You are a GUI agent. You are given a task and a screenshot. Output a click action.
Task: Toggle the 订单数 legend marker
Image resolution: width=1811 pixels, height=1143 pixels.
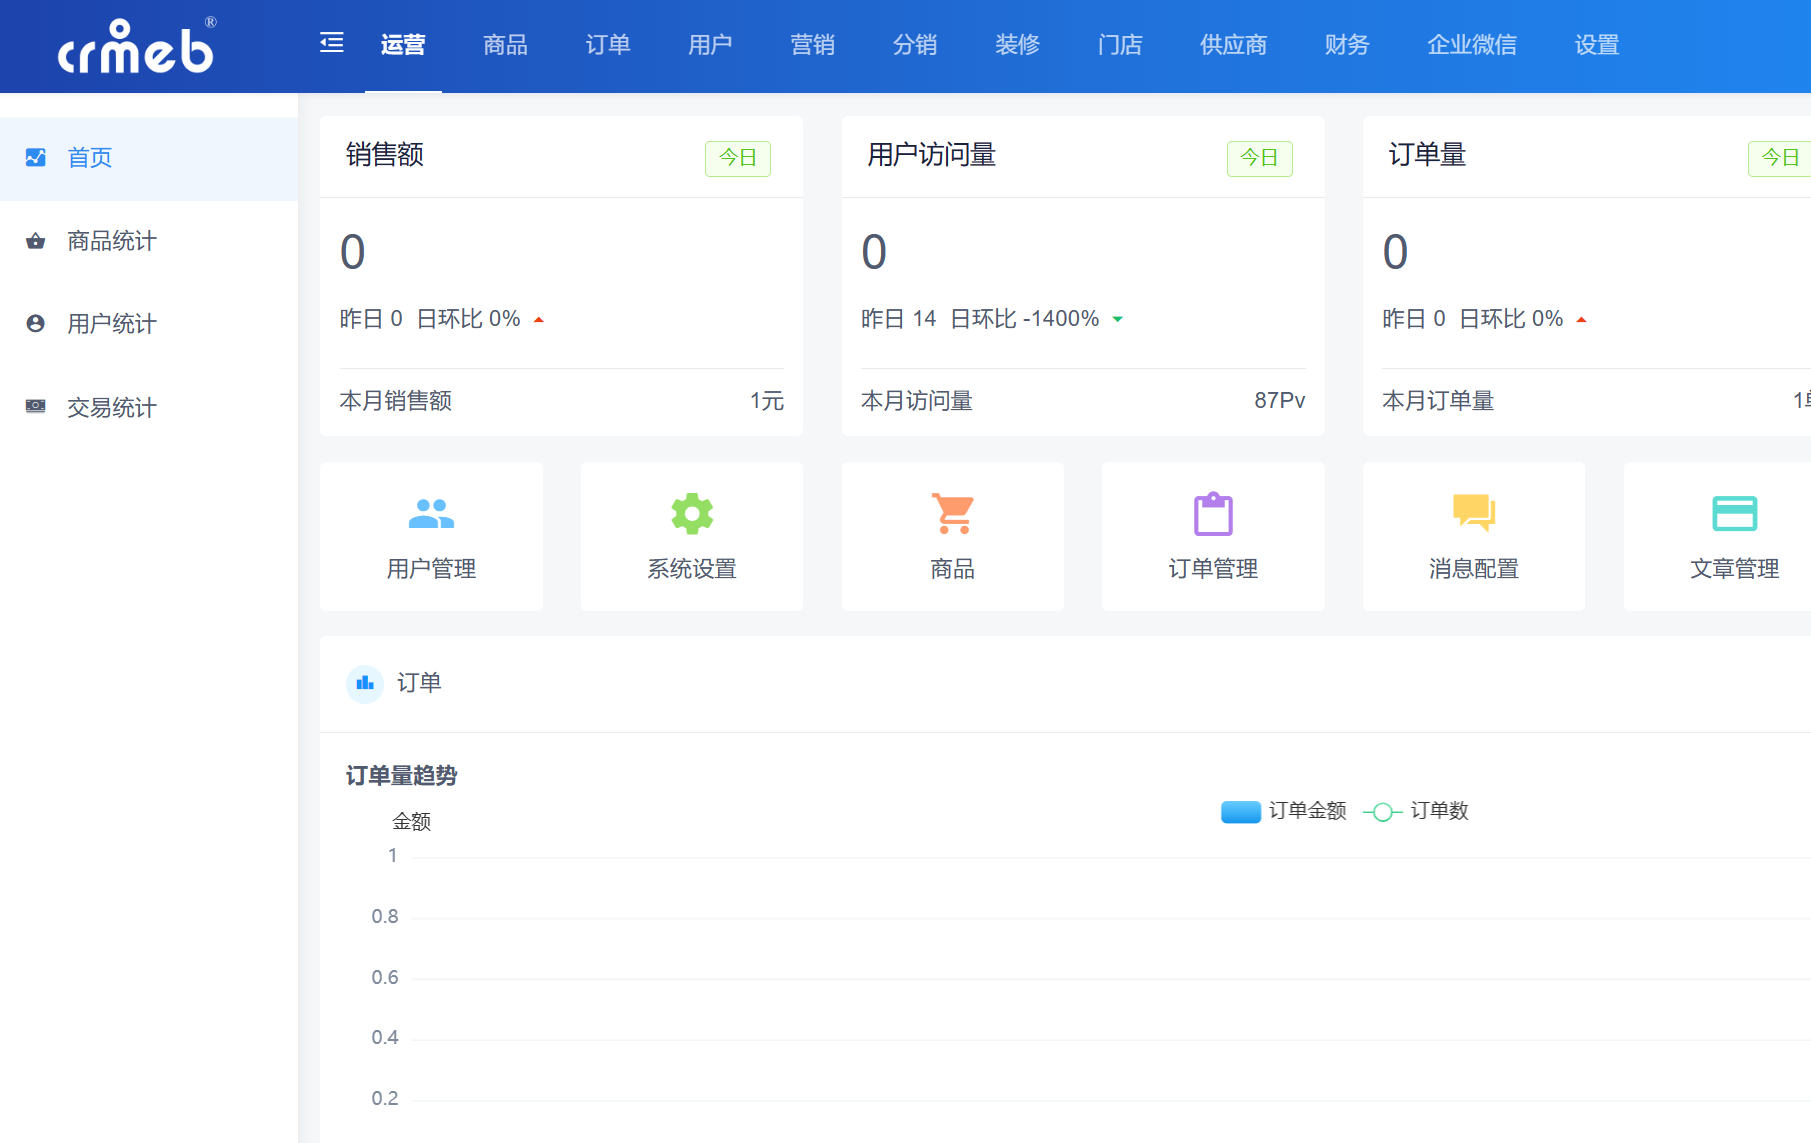(x=1382, y=812)
